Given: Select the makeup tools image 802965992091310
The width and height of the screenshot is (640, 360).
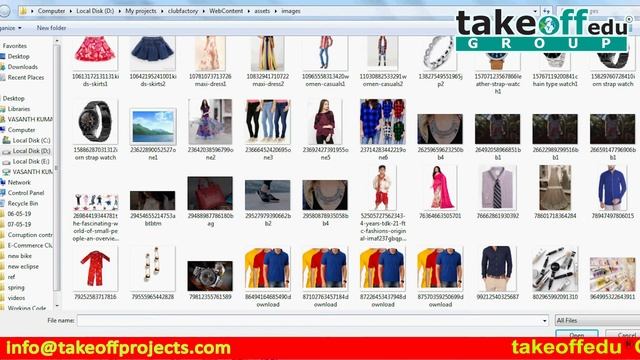Looking at the screenshot, I should click(x=555, y=269).
